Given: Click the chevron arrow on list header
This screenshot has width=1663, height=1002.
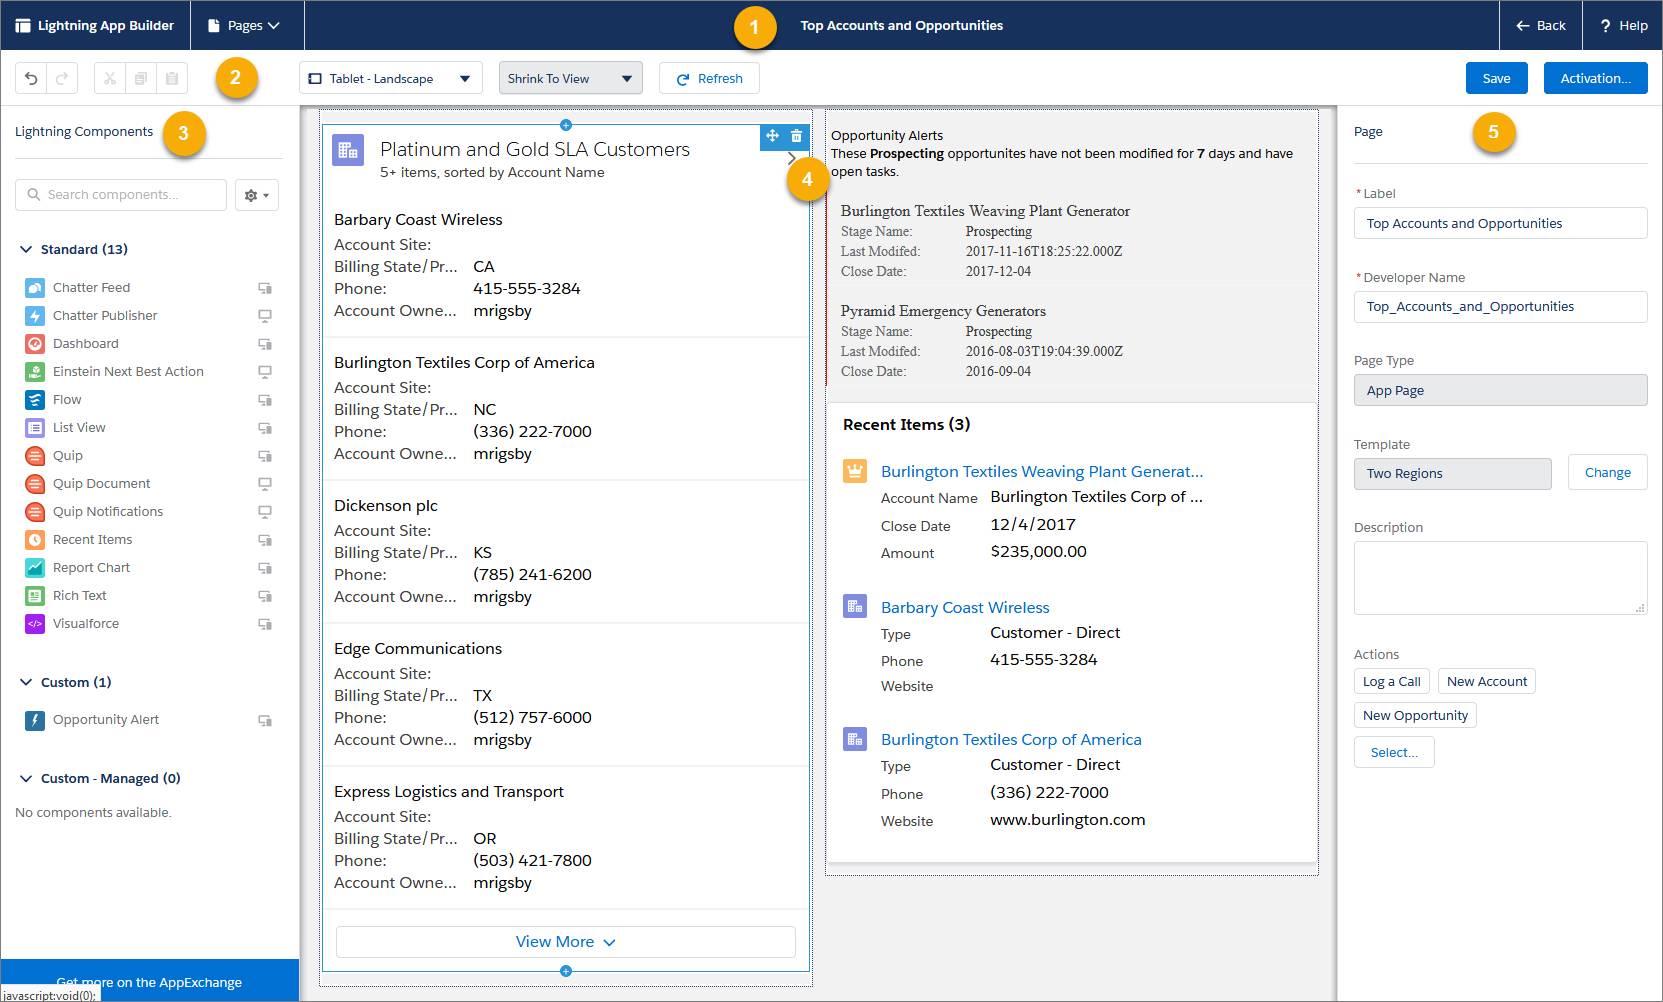Looking at the screenshot, I should click(x=792, y=158).
